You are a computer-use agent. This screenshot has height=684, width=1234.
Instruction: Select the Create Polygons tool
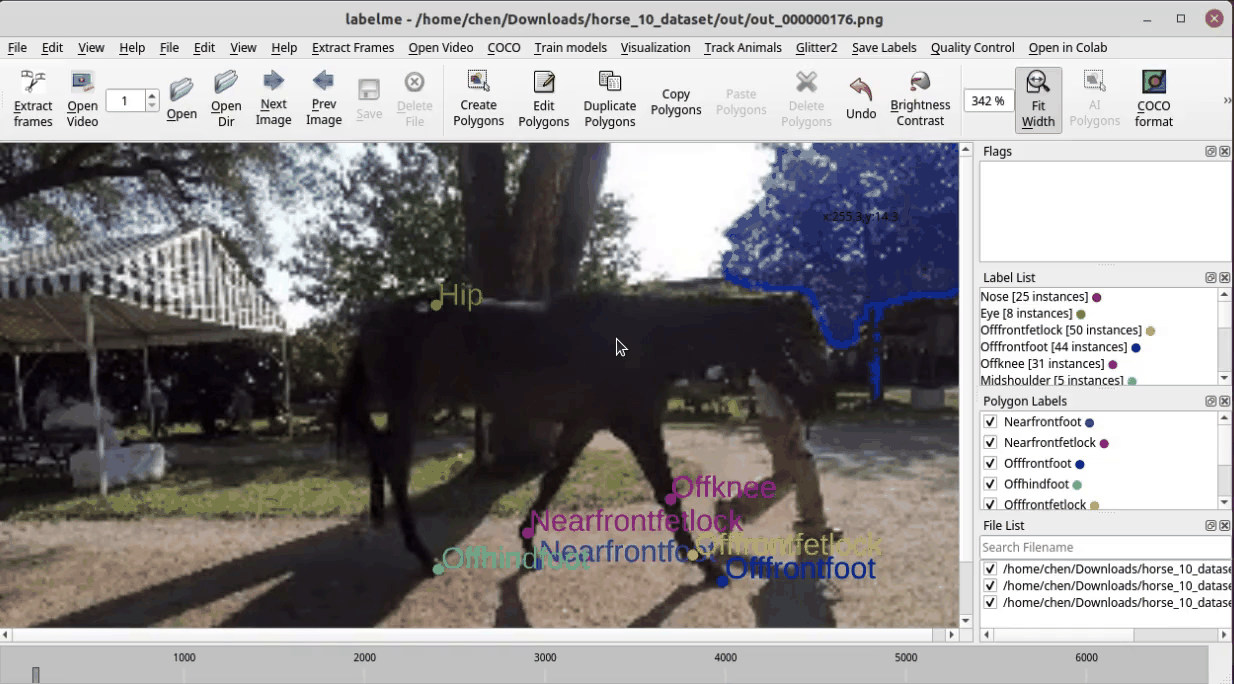478,99
